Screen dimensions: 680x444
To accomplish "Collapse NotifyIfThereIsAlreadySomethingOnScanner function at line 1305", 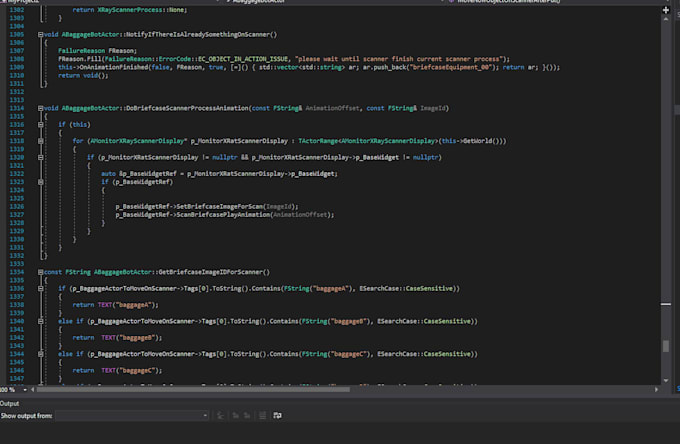I will pyautogui.click(x=40, y=35).
